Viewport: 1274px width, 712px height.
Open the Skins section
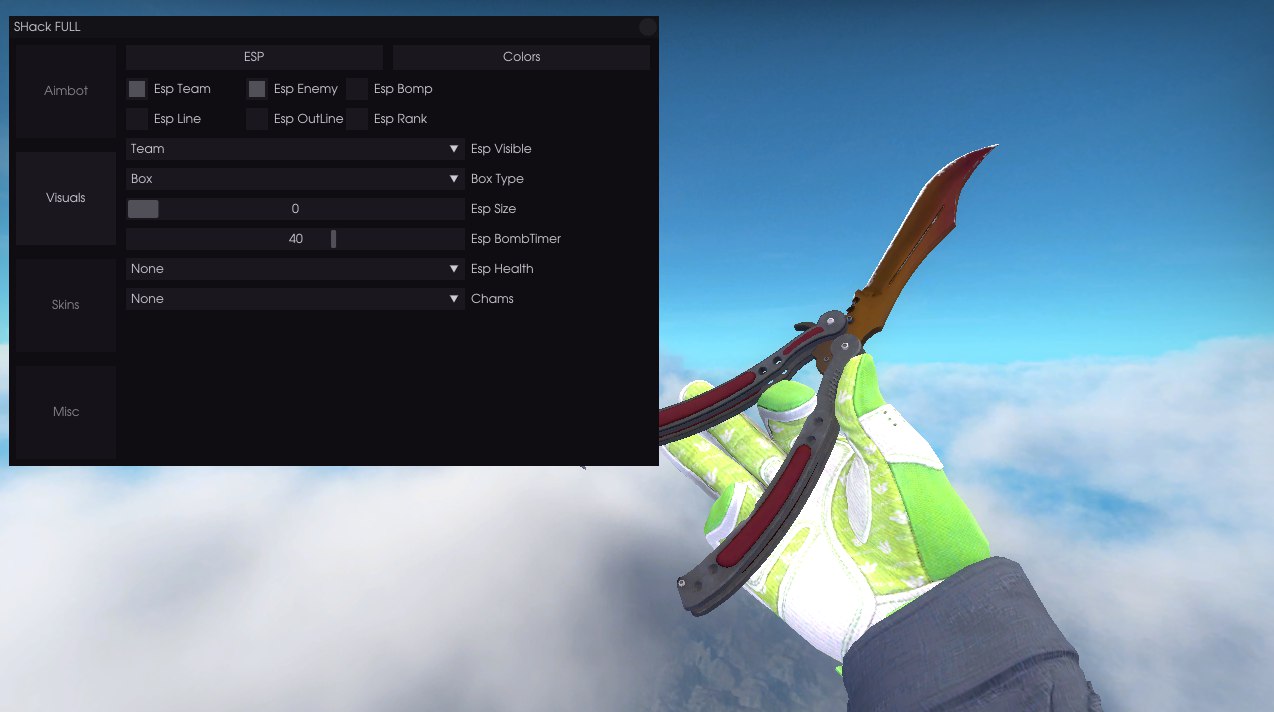pos(66,305)
